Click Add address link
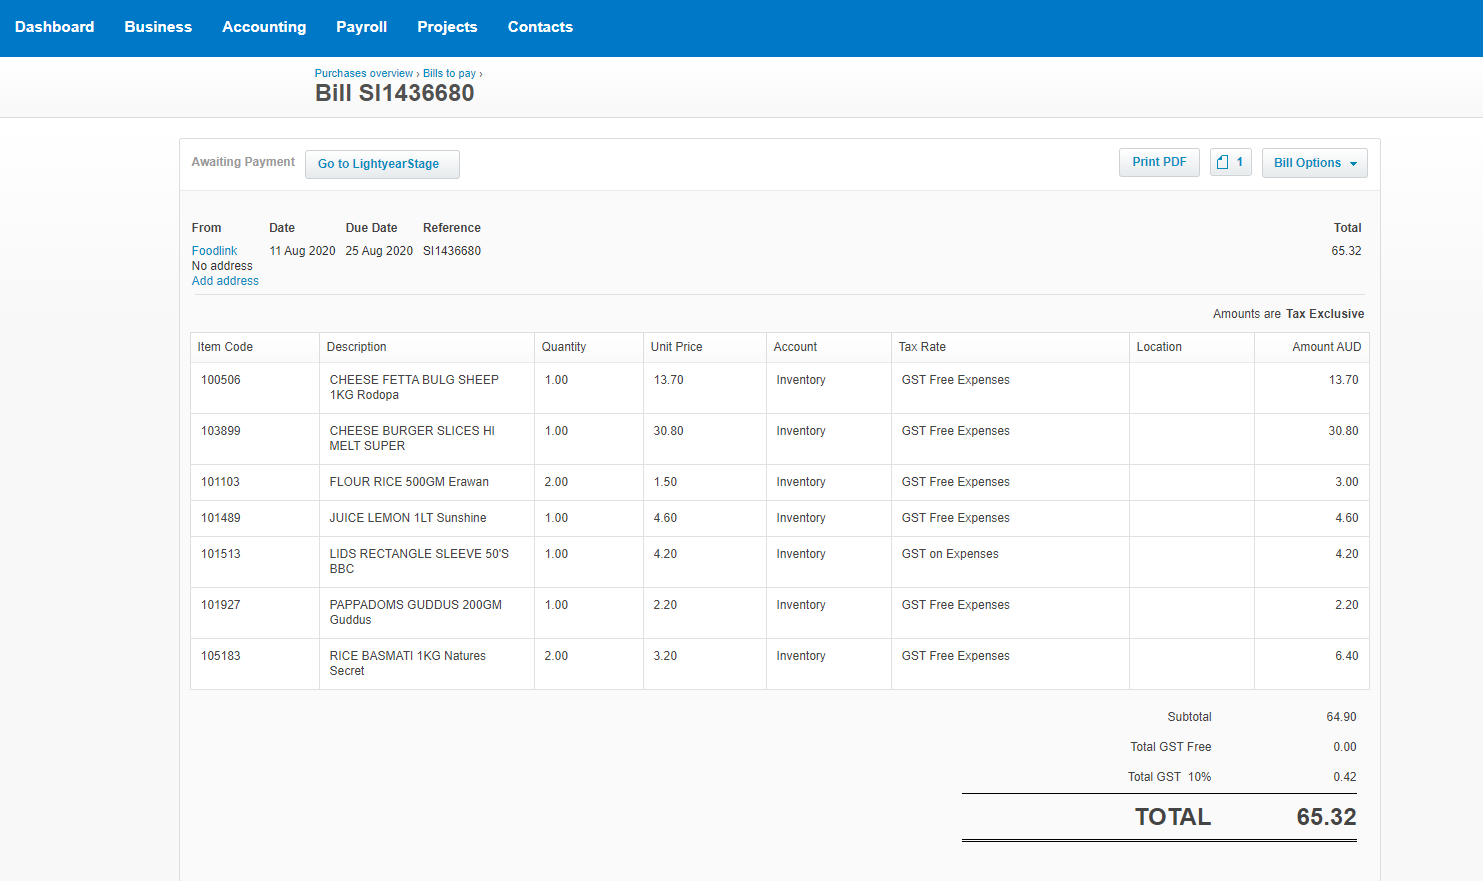The height and width of the screenshot is (881, 1483). [225, 281]
